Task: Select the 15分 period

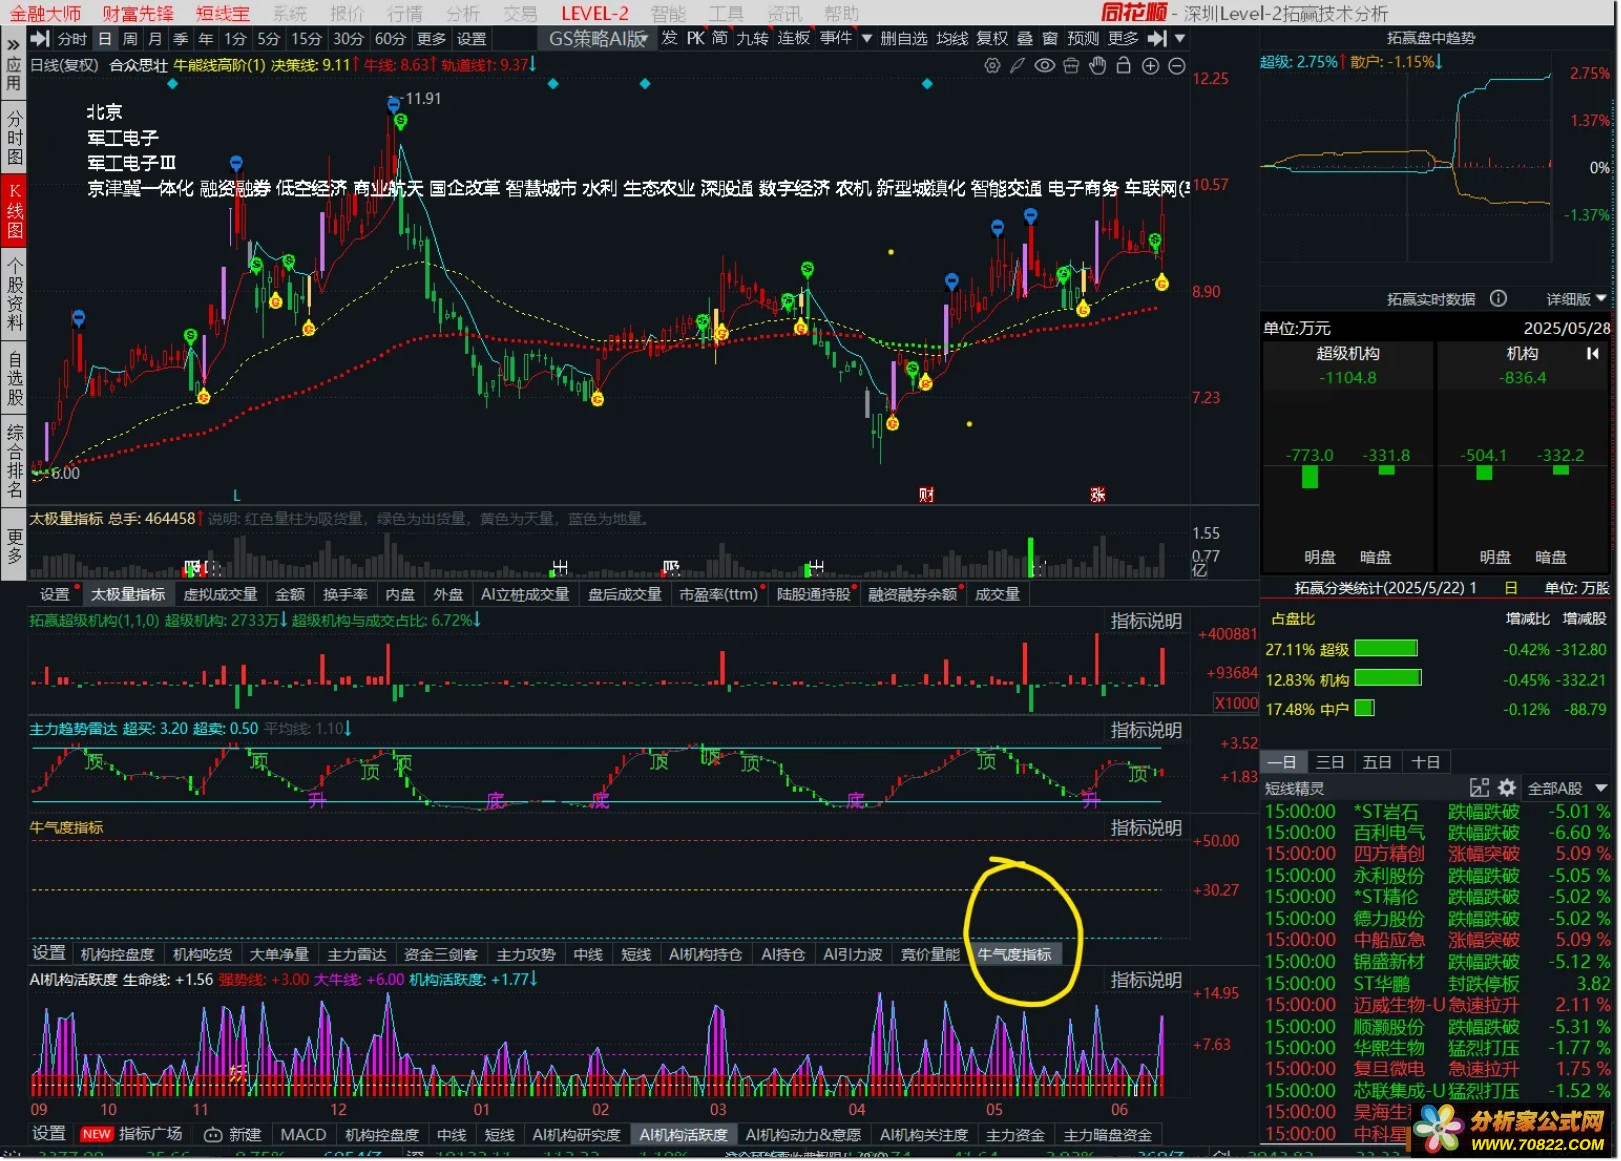Action: (307, 38)
